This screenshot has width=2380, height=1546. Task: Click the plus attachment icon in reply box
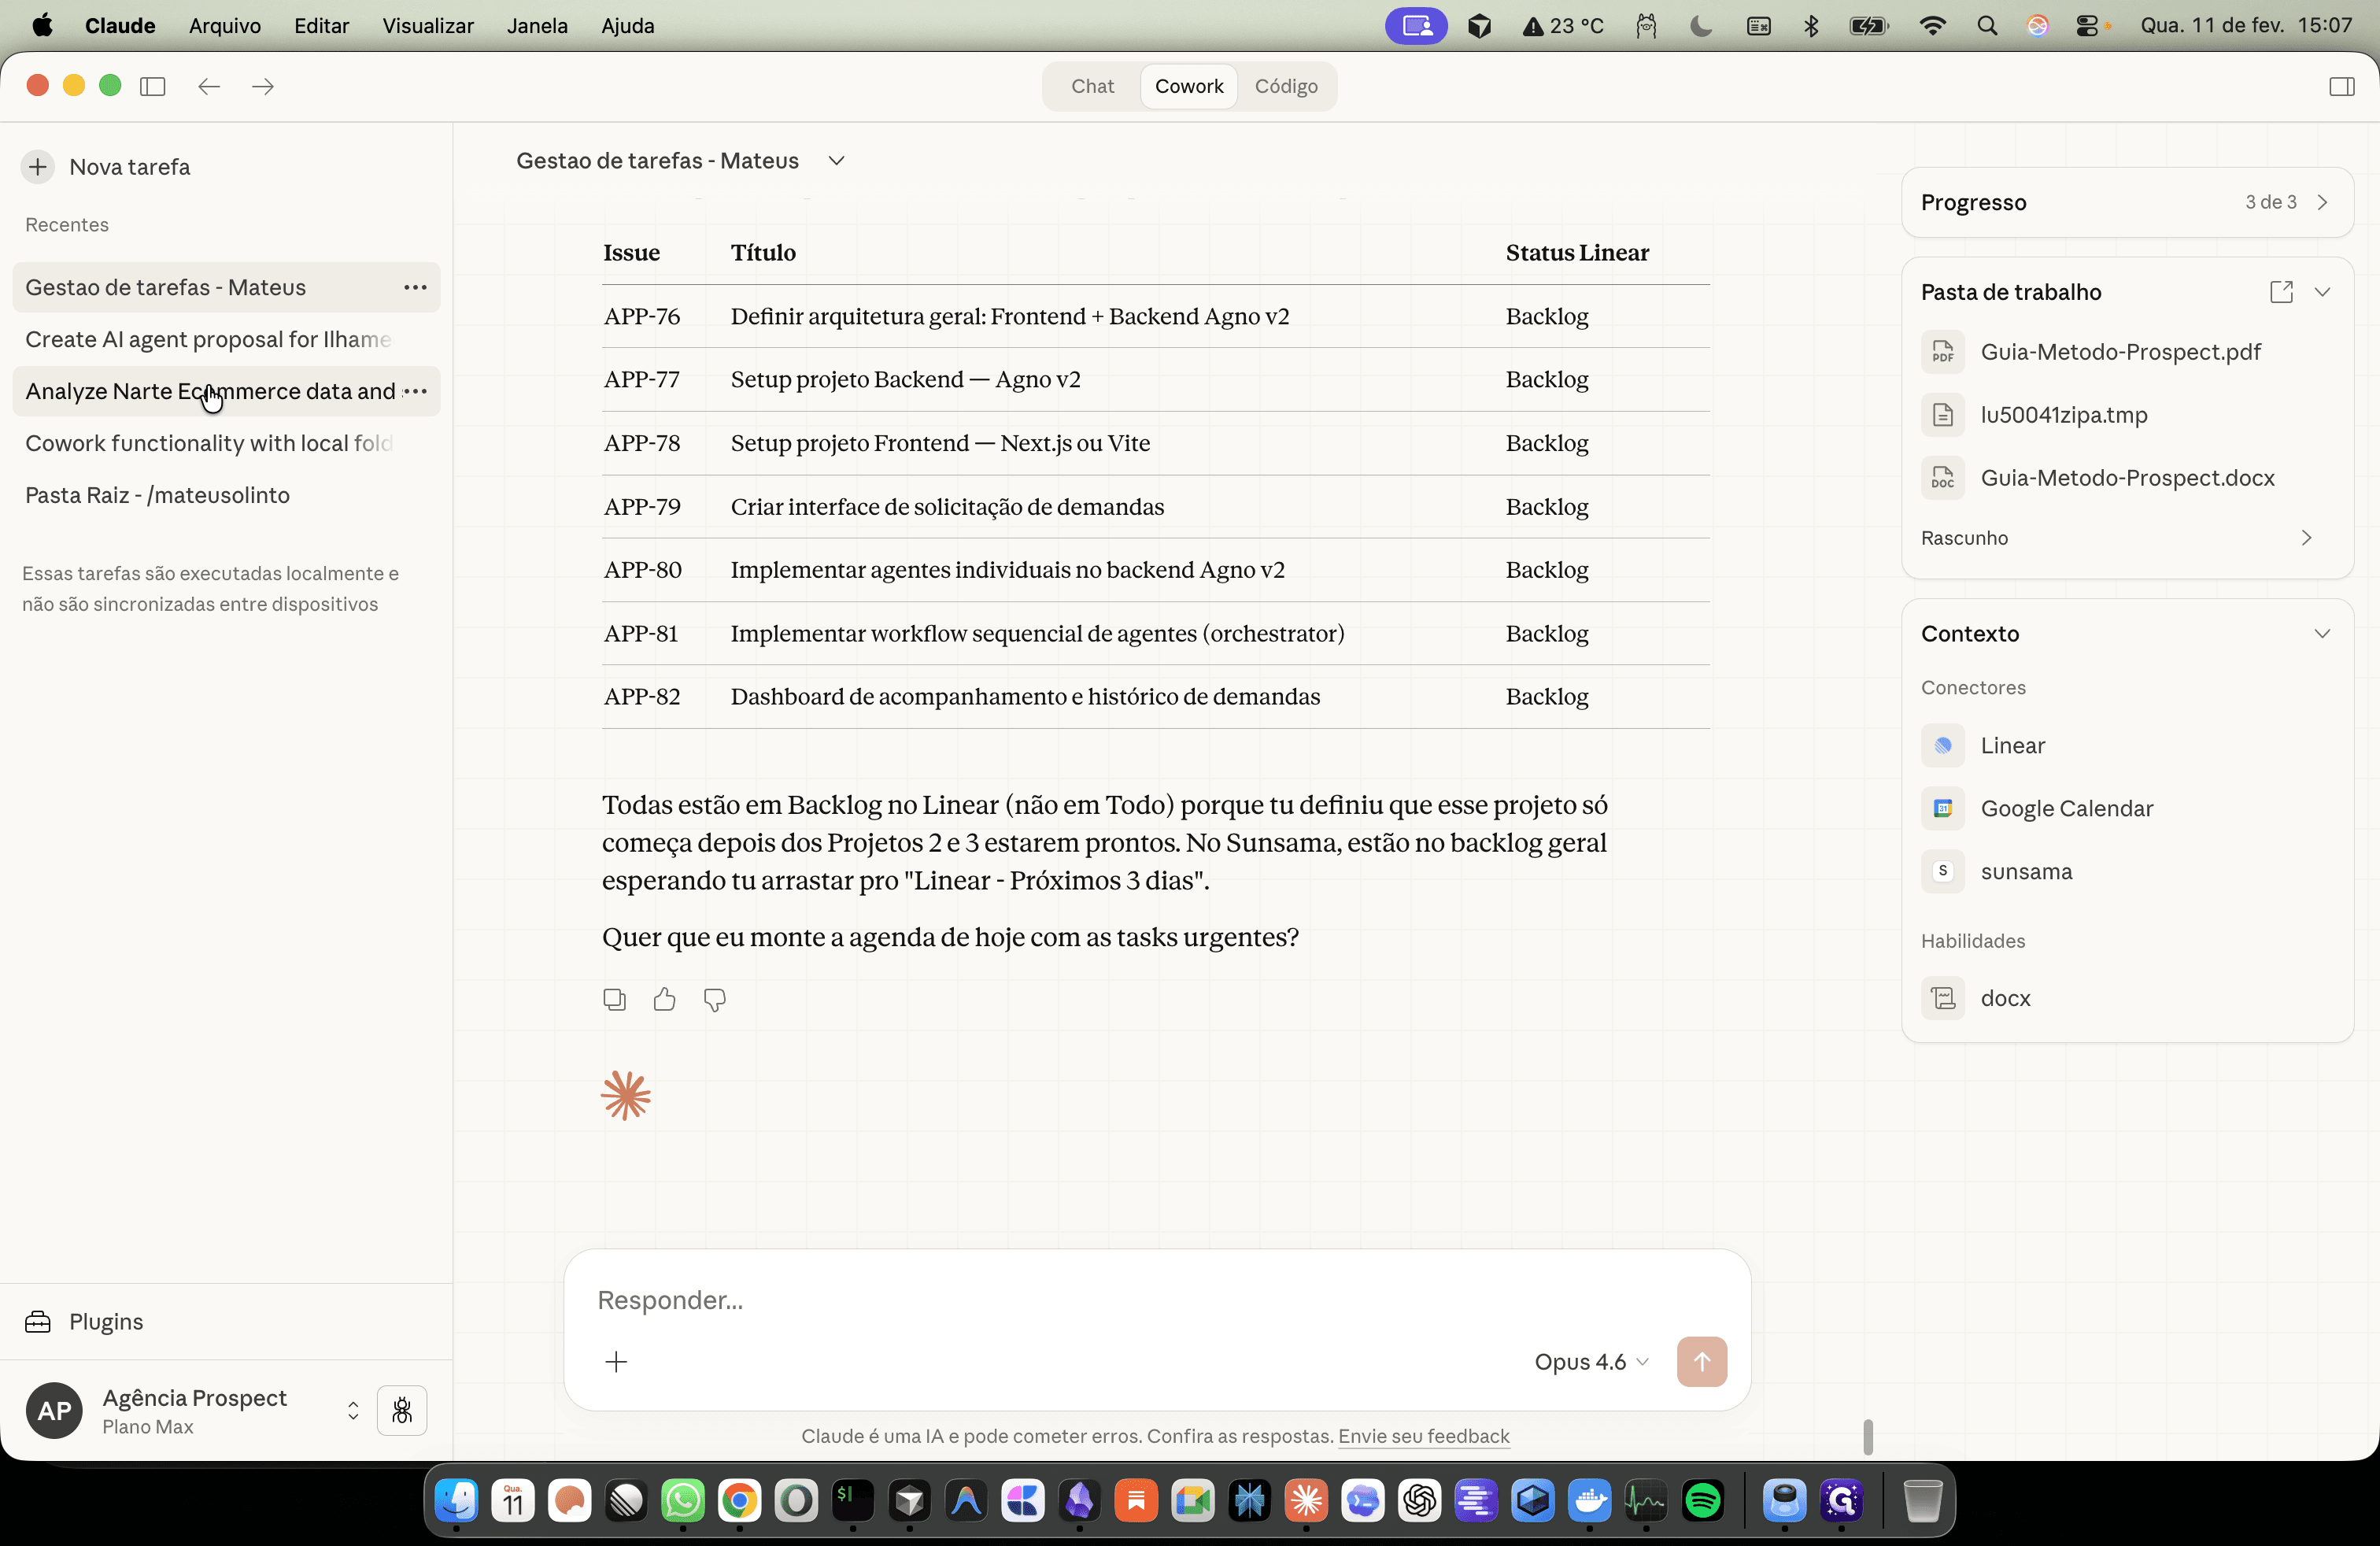coord(616,1362)
